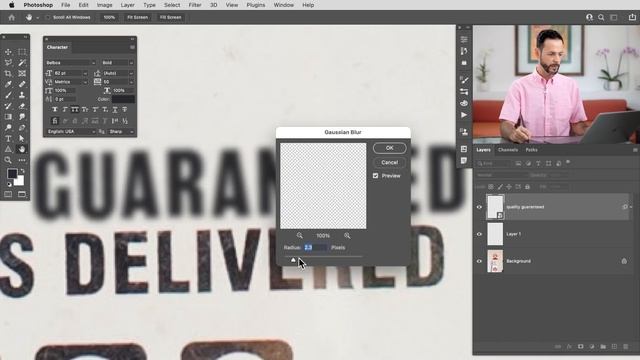Open the Layers panel menu icon
Image resolution: width=640 pixels, height=360 pixels.
635,150
